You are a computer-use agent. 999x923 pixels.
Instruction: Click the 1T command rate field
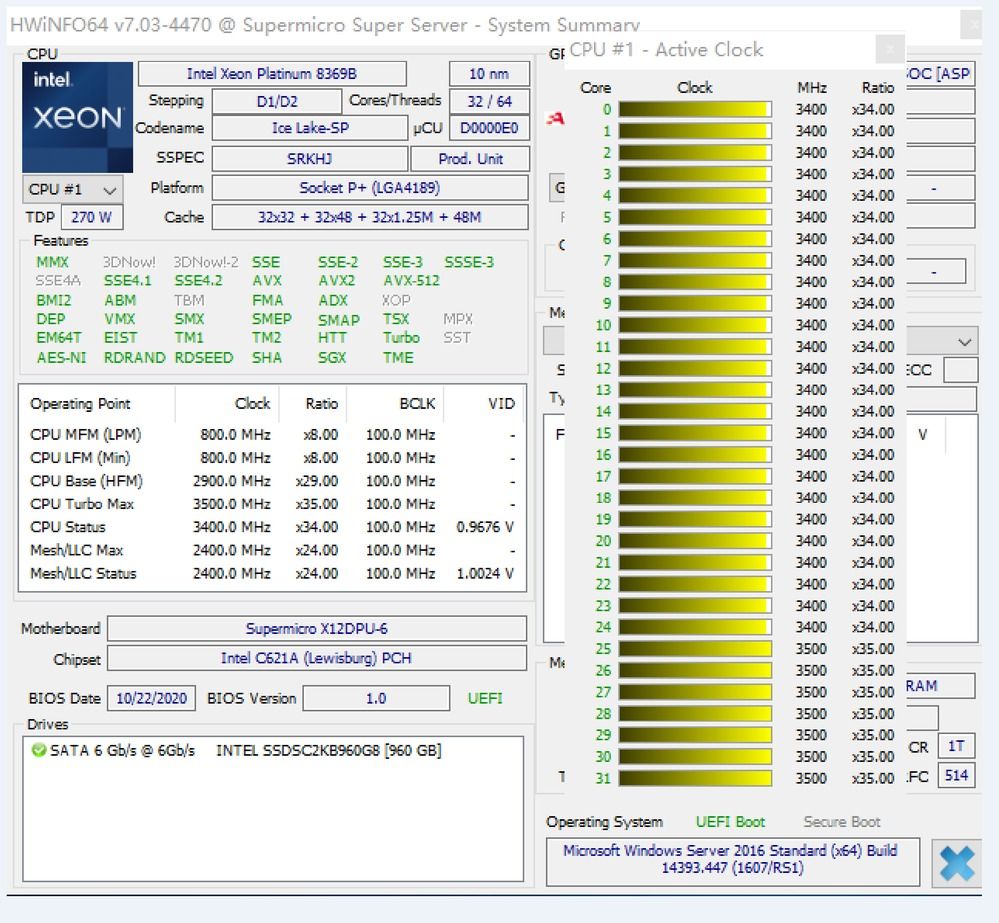(x=956, y=746)
